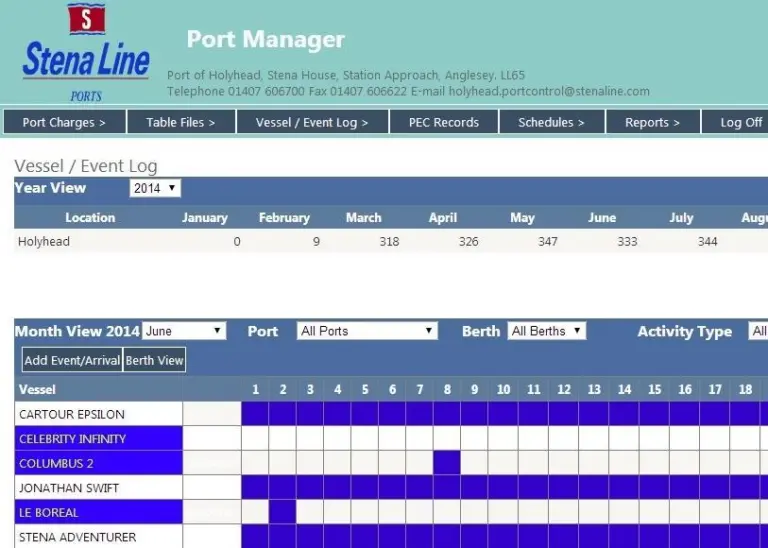Click the July value 344

[708, 241]
